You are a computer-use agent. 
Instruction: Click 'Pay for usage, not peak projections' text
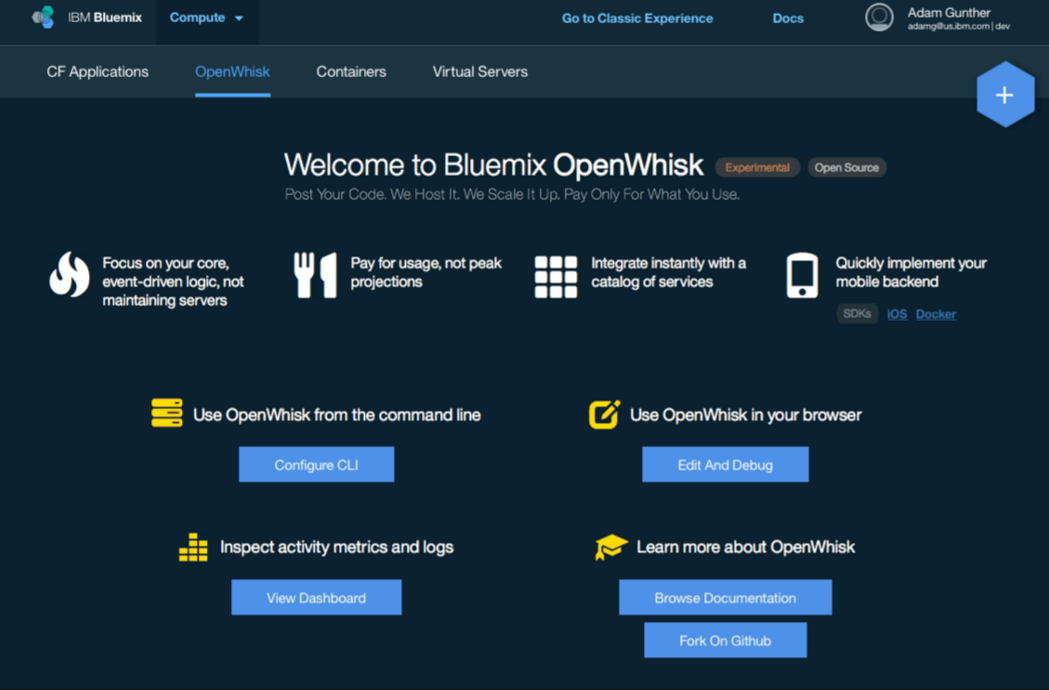(x=426, y=272)
